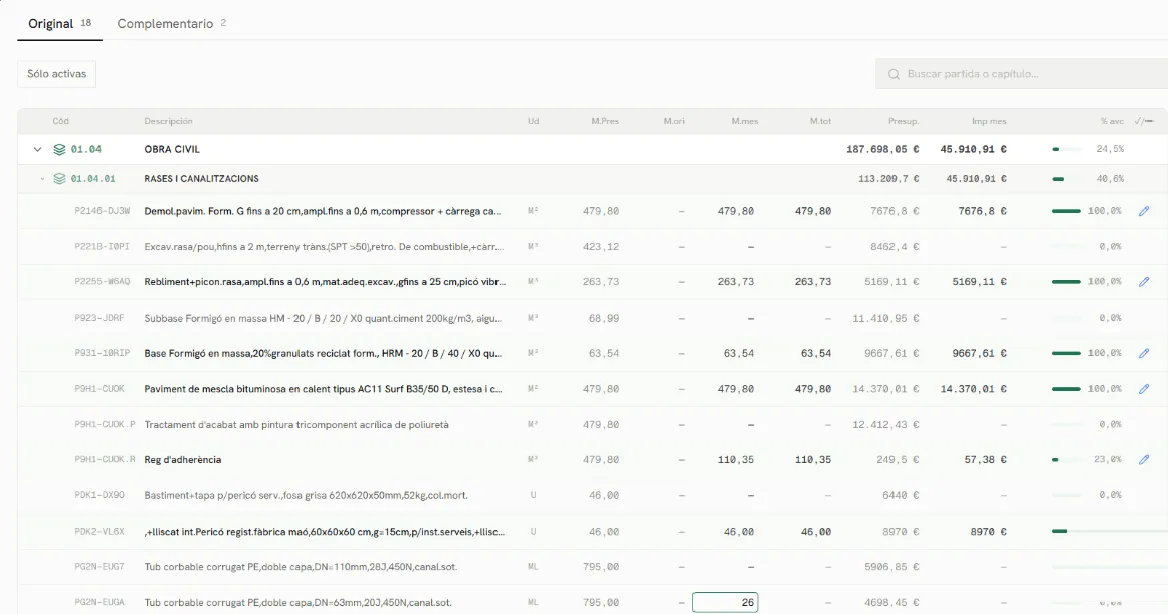The width and height of the screenshot is (1168, 614).
Task: Click the Cód column header
Action: click(60, 121)
